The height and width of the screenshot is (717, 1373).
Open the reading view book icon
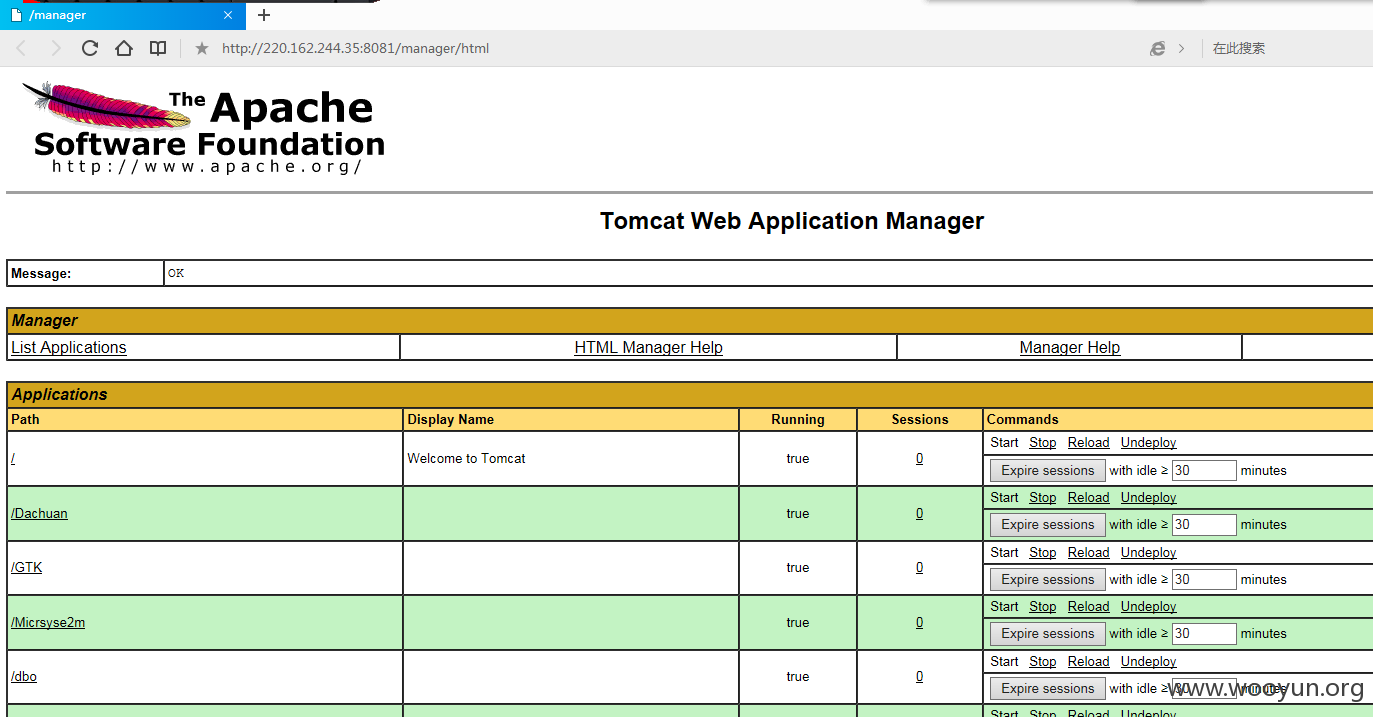157,48
